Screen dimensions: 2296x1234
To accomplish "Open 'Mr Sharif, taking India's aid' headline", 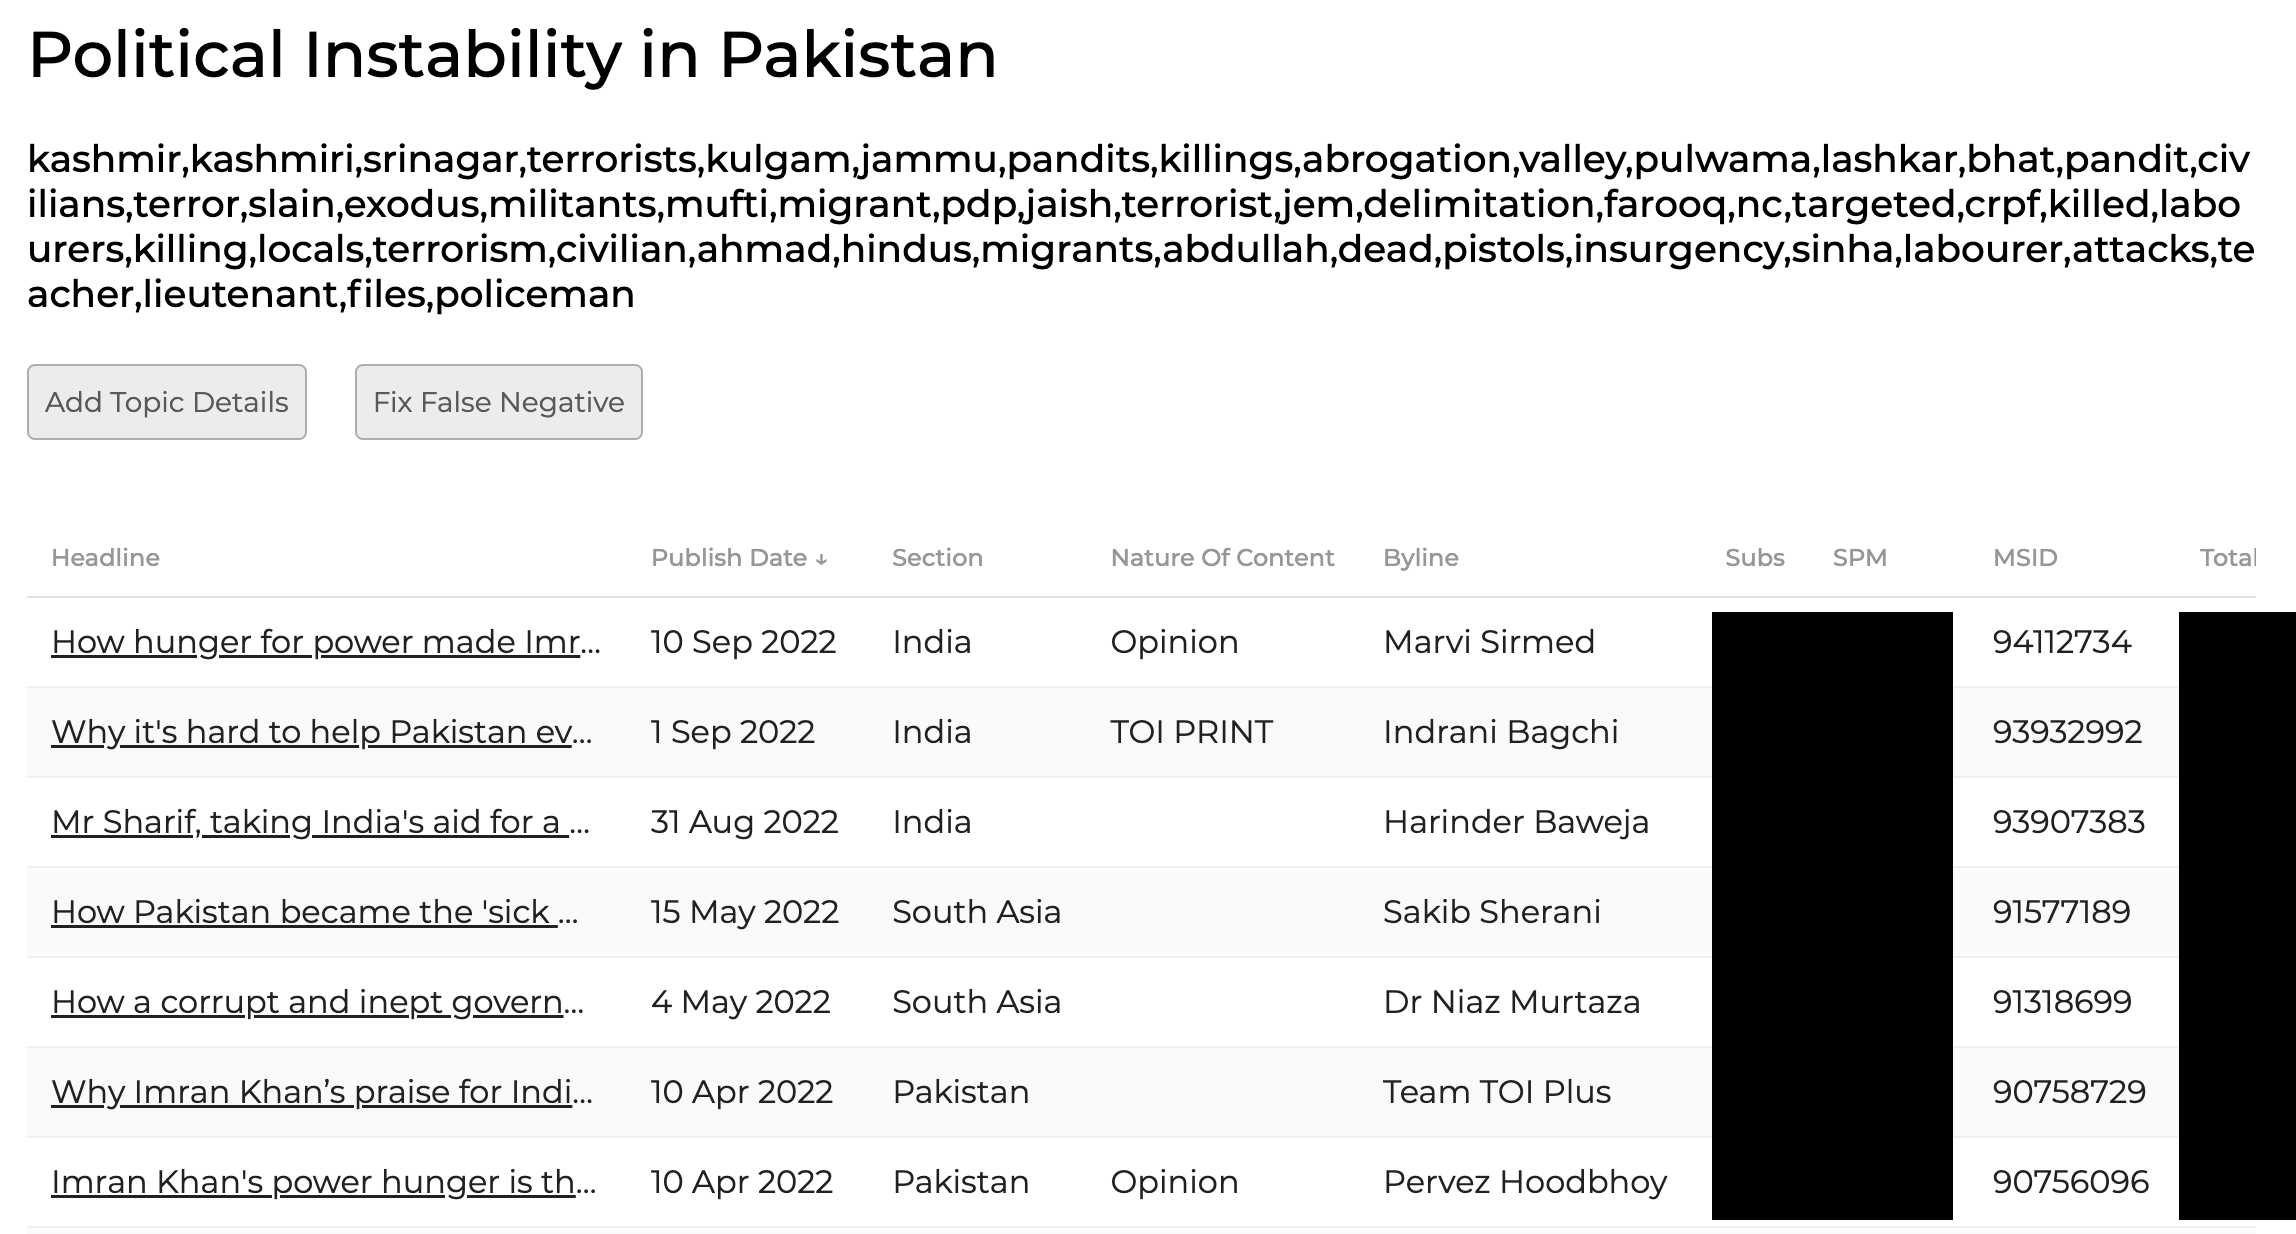I will coord(321,822).
